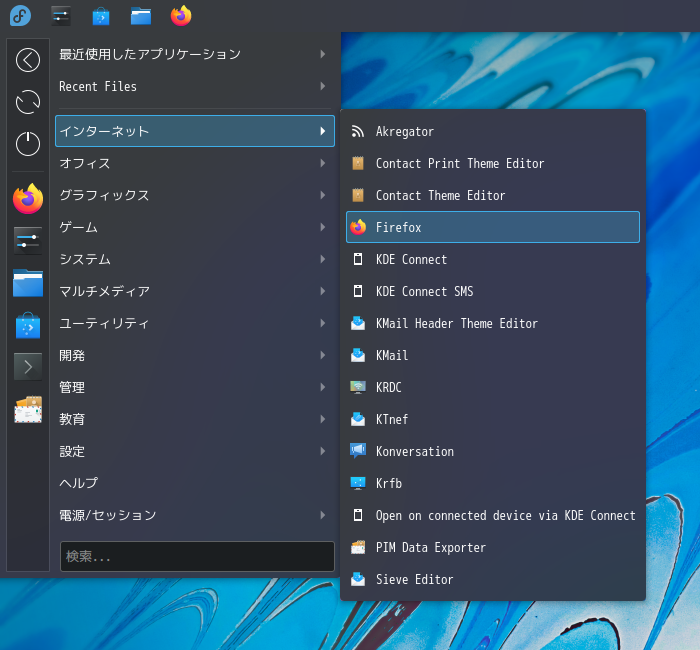This screenshot has height=650, width=700.
Task: Click the KDE Connect phone icon
Action: click(x=358, y=259)
